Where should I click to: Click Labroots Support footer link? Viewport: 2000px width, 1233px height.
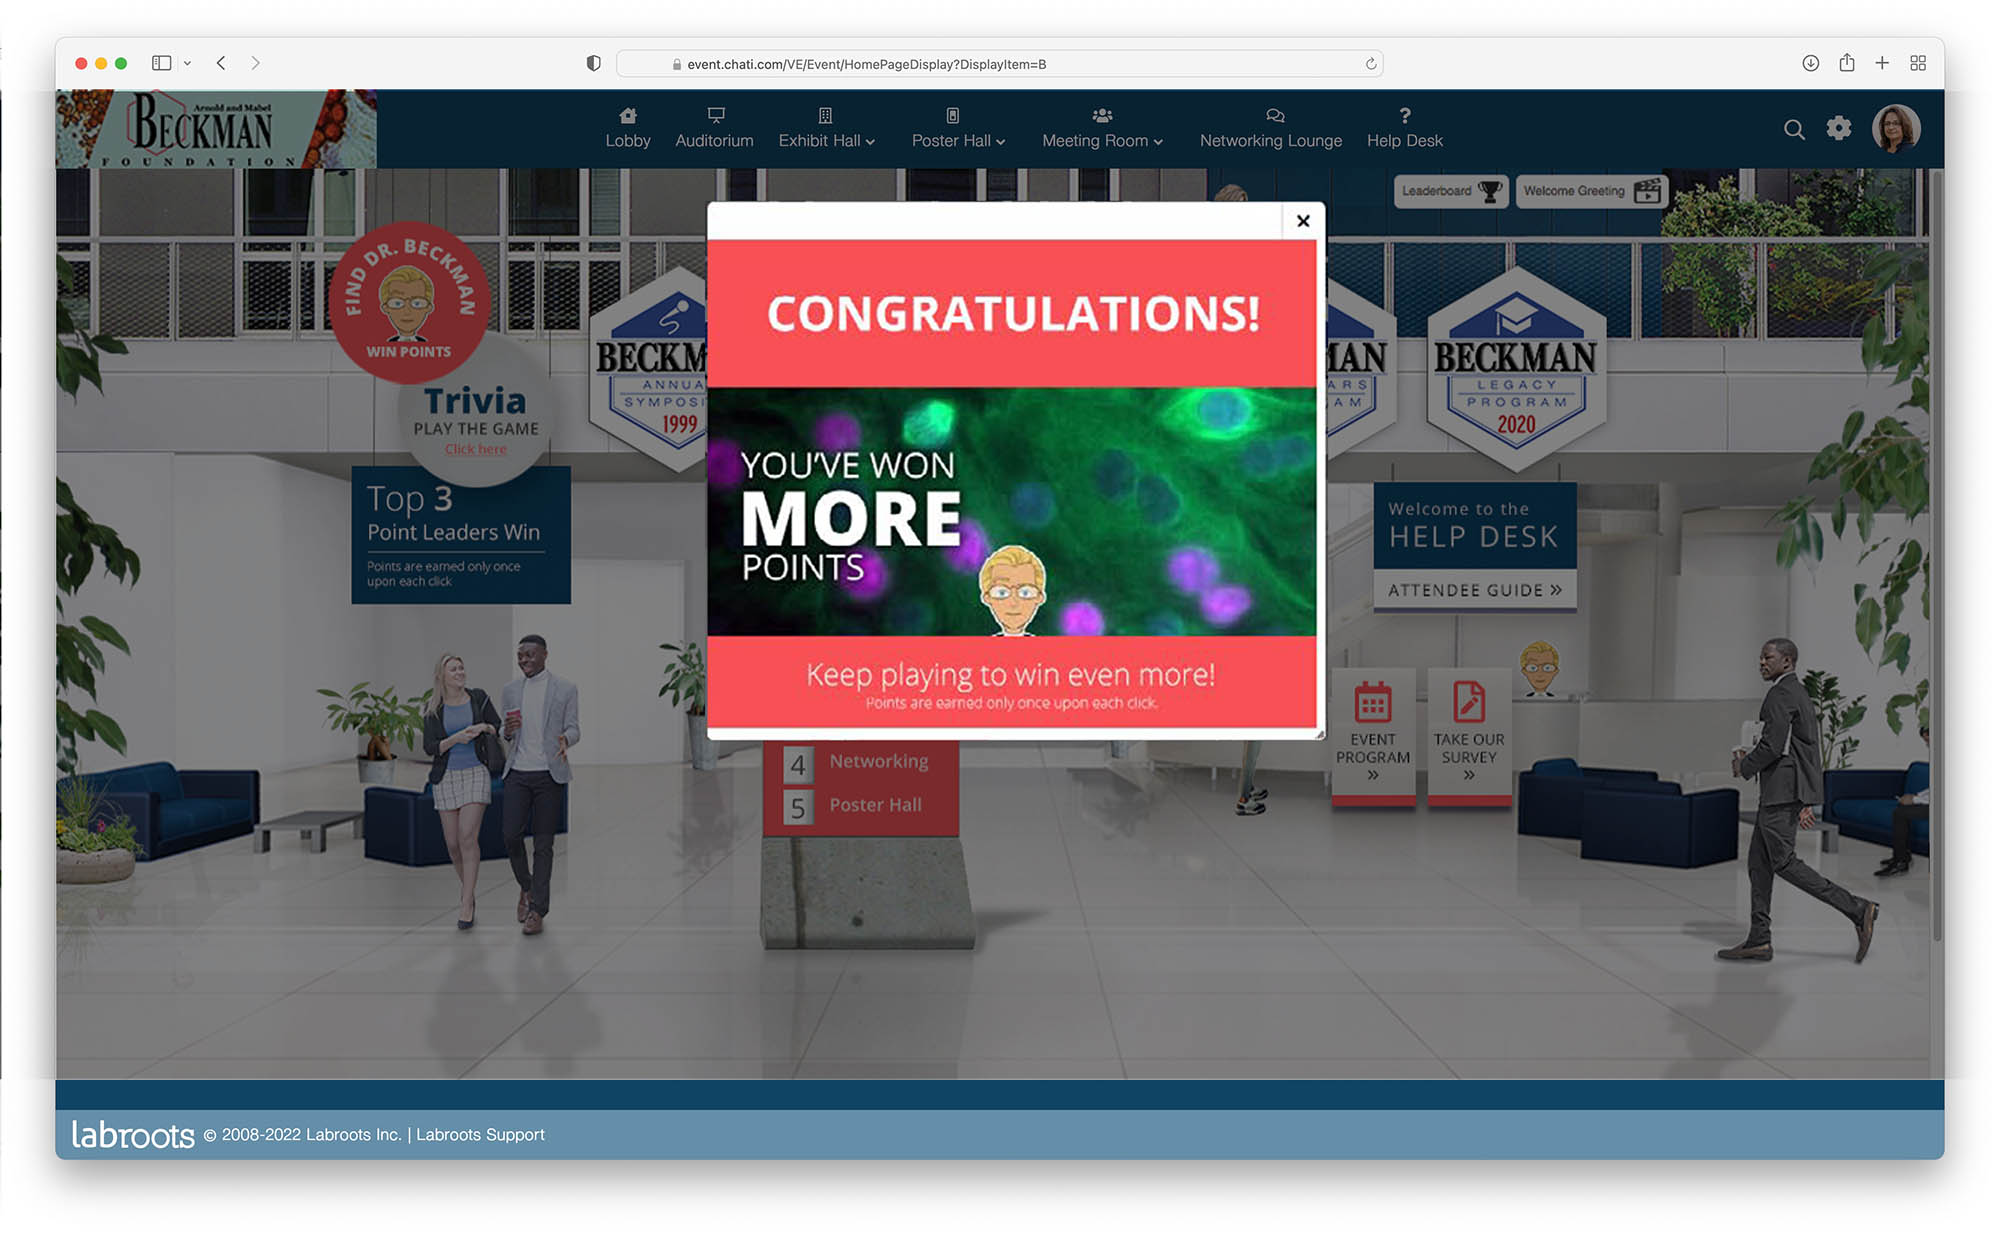480,1134
